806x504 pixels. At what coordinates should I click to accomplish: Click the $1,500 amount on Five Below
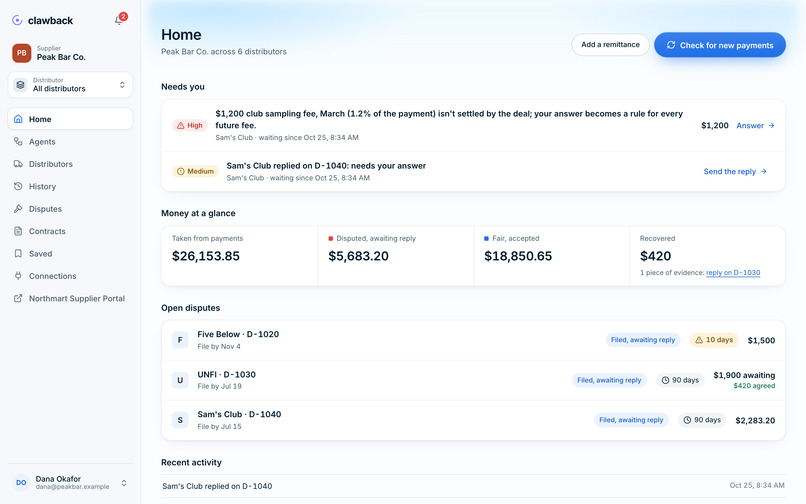click(761, 340)
